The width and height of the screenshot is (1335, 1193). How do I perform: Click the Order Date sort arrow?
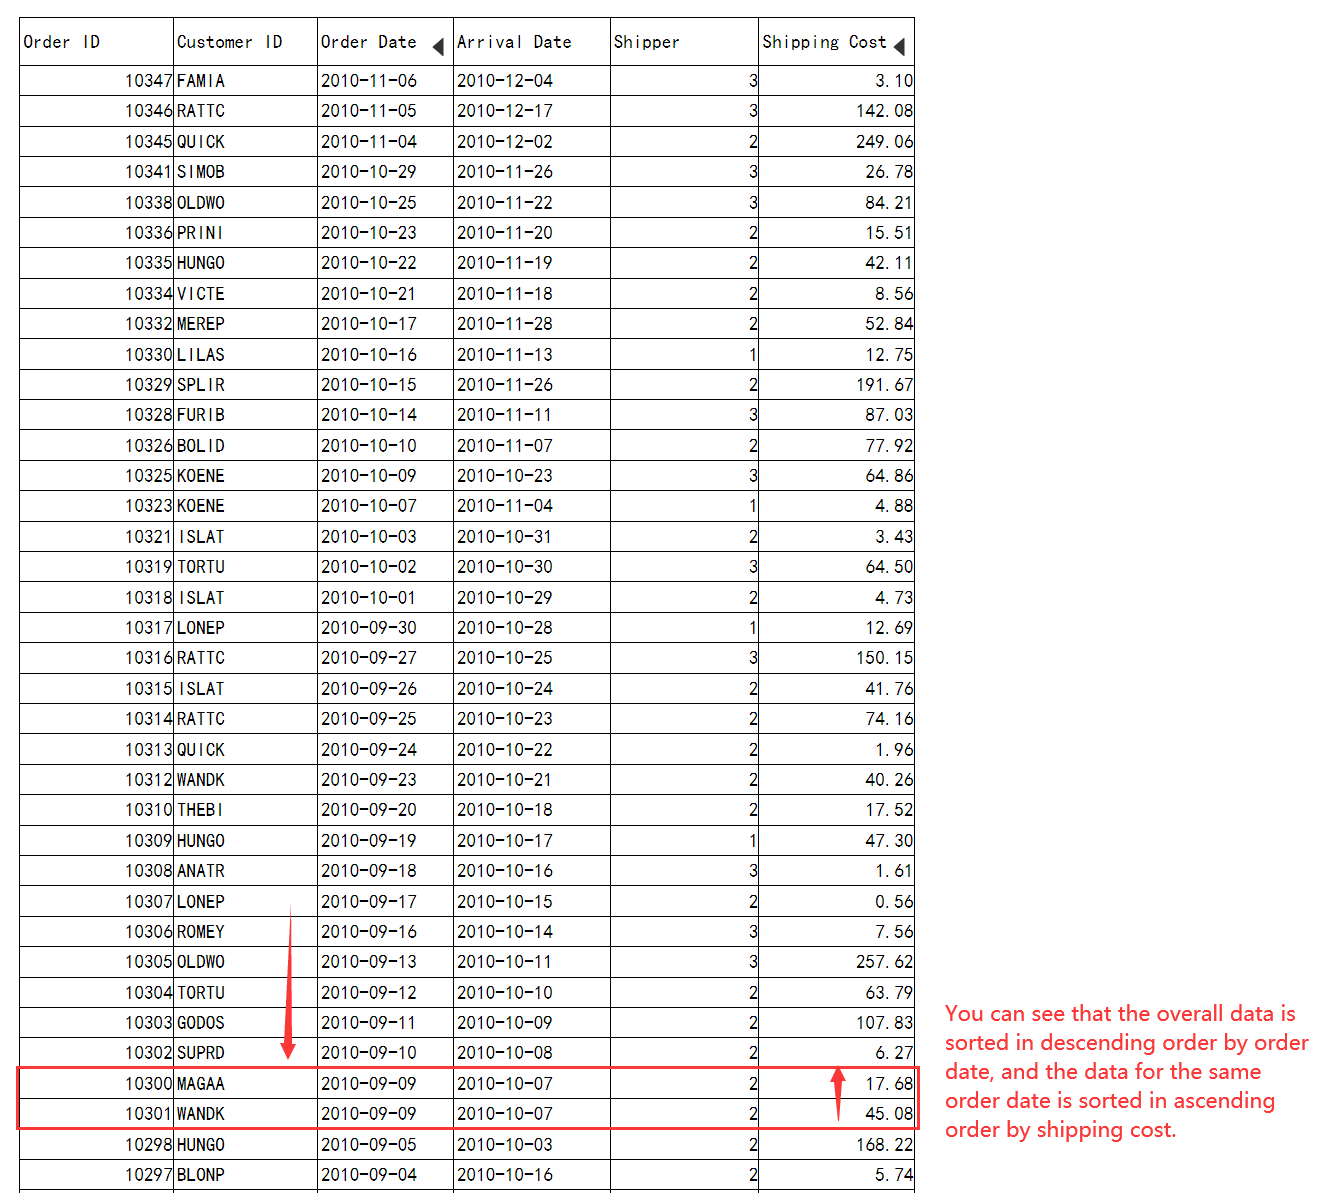(438, 47)
